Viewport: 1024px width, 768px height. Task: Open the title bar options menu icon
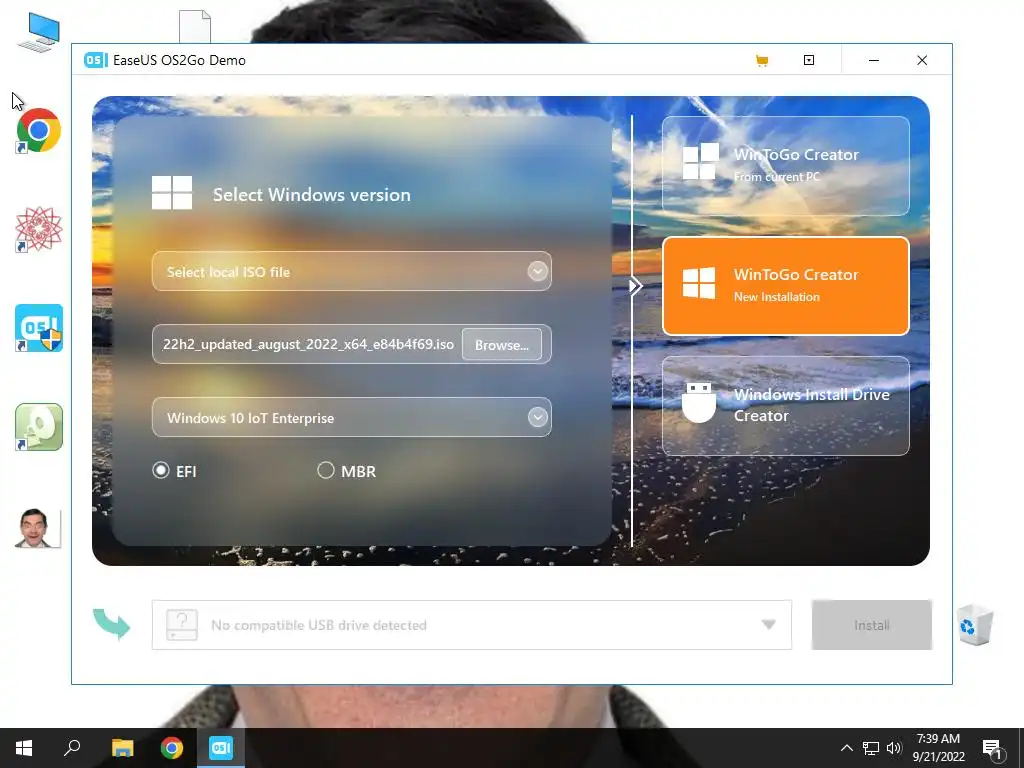(x=808, y=60)
